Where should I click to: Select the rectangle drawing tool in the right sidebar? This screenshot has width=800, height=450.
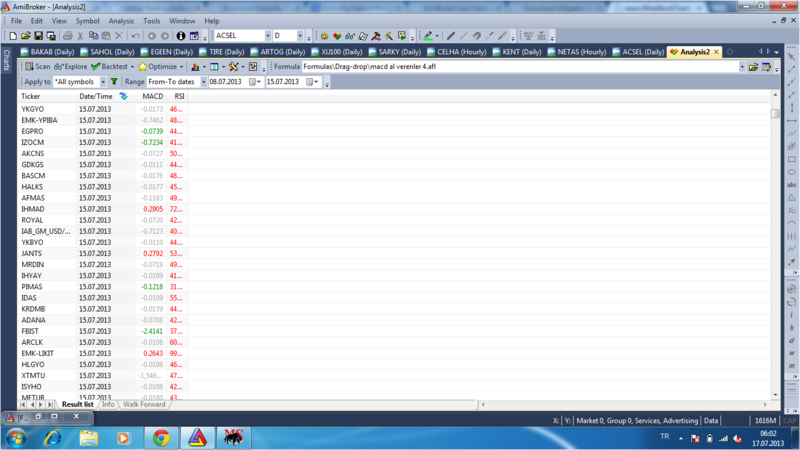pyautogui.click(x=791, y=159)
